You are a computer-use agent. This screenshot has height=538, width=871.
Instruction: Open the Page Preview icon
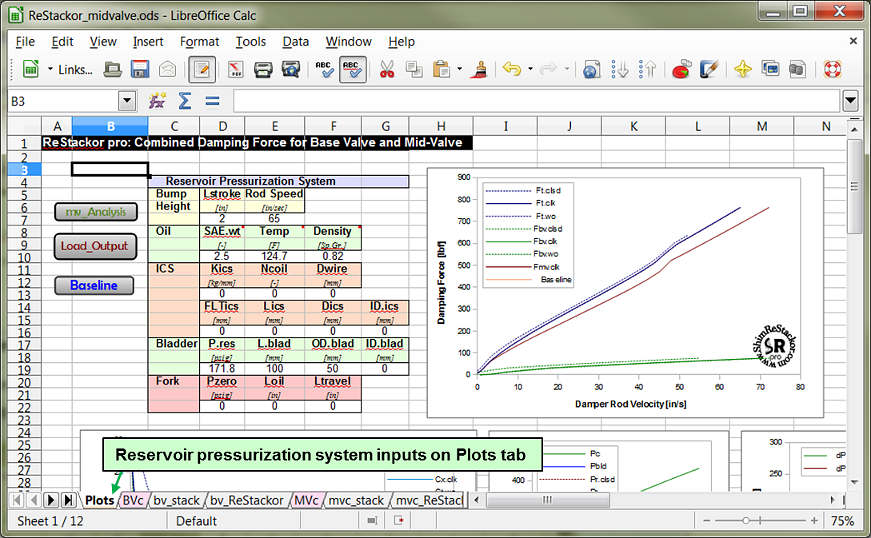pos(291,69)
